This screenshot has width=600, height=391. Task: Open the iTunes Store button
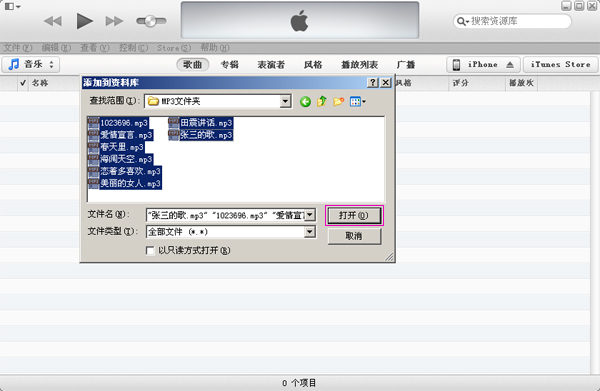click(x=561, y=65)
